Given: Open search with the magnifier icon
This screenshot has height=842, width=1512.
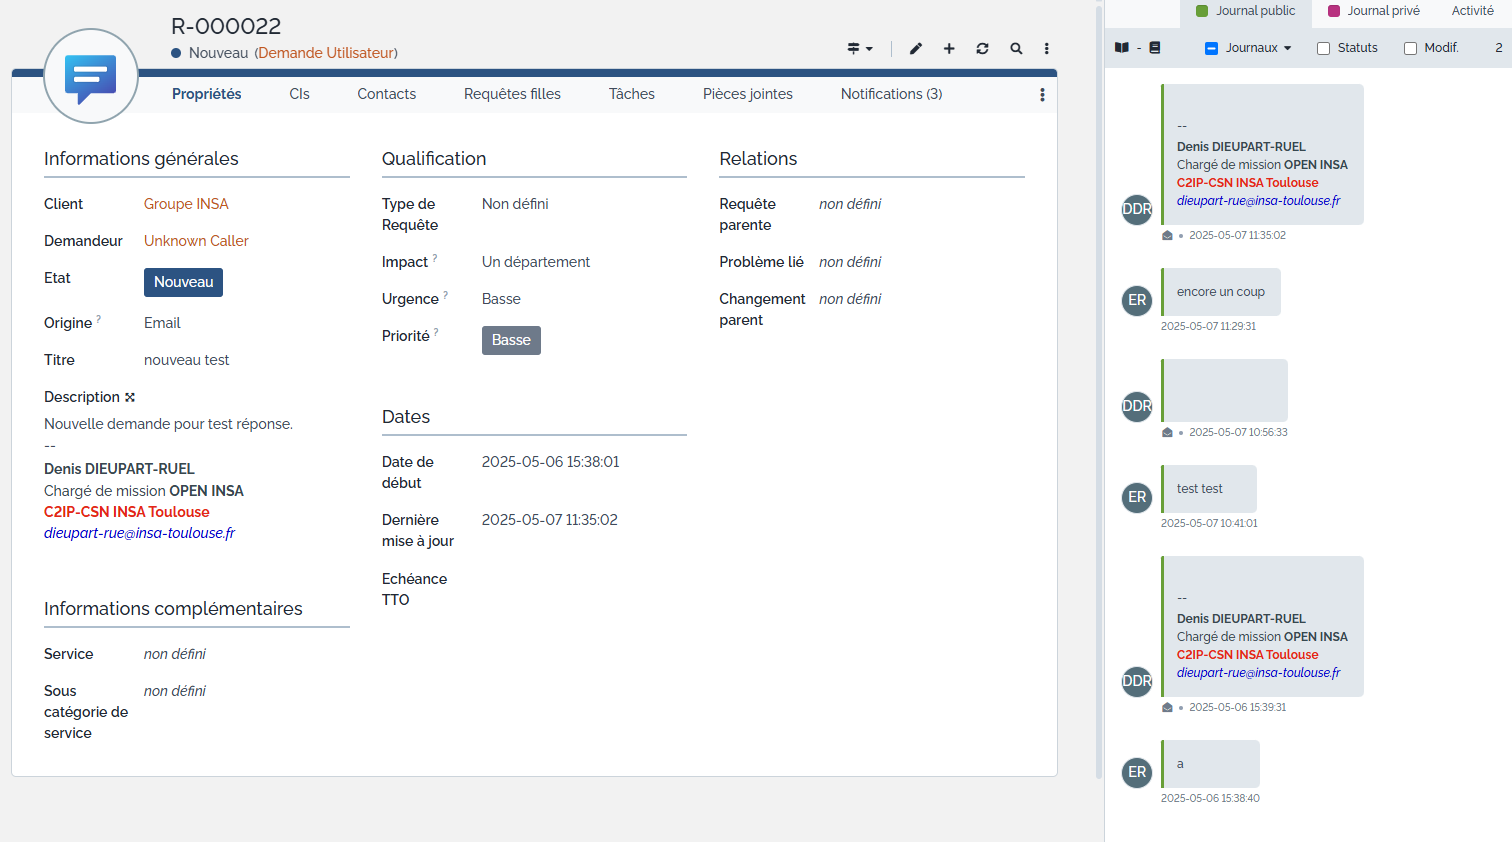Looking at the screenshot, I should [1016, 48].
